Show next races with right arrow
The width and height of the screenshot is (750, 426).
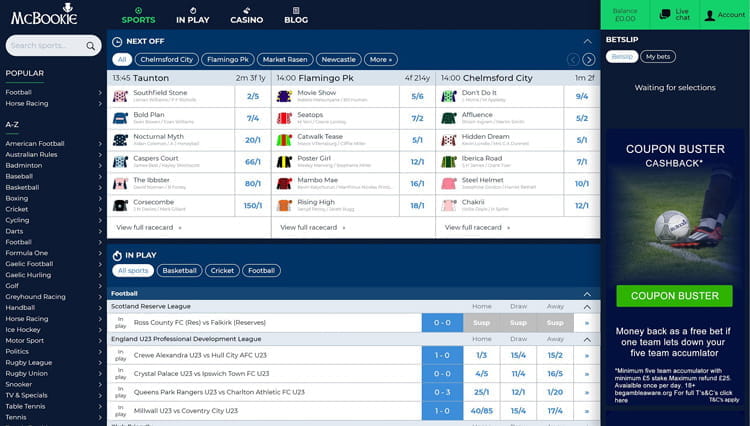point(589,60)
